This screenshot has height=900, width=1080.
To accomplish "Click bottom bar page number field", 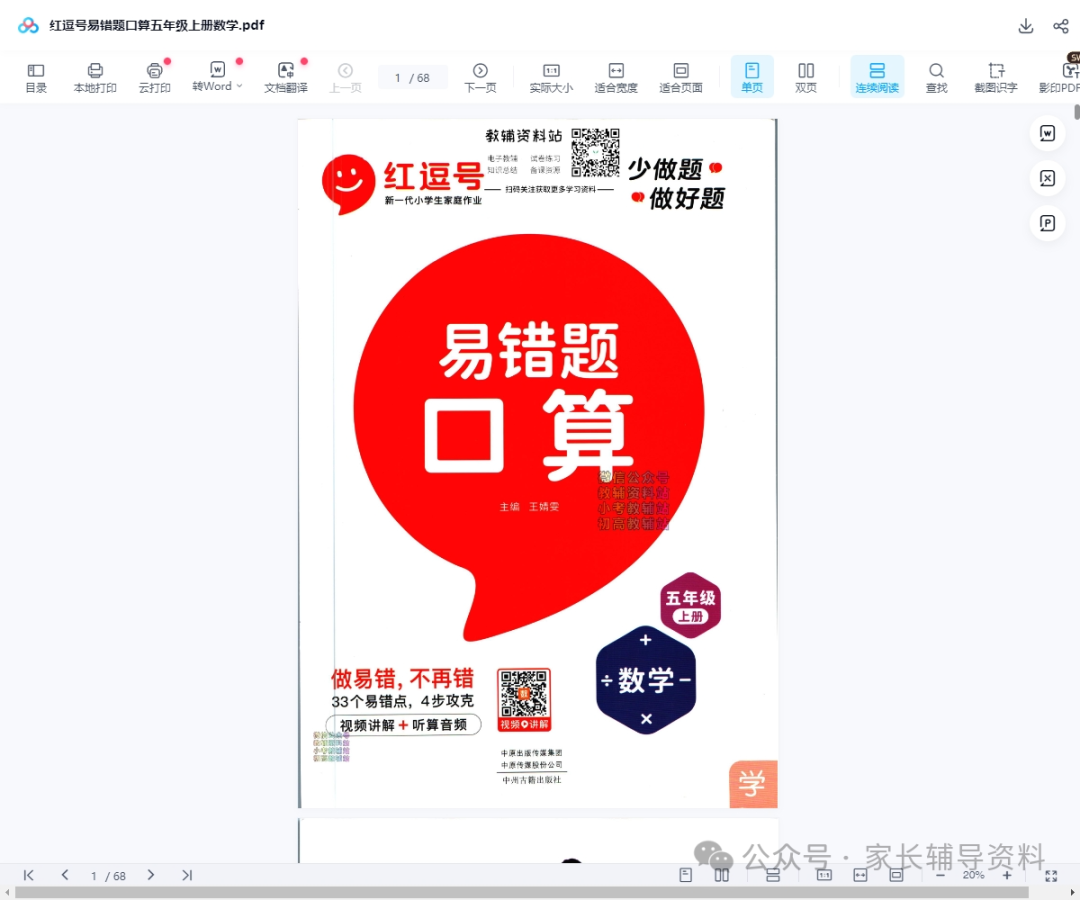I will click(x=108, y=876).
